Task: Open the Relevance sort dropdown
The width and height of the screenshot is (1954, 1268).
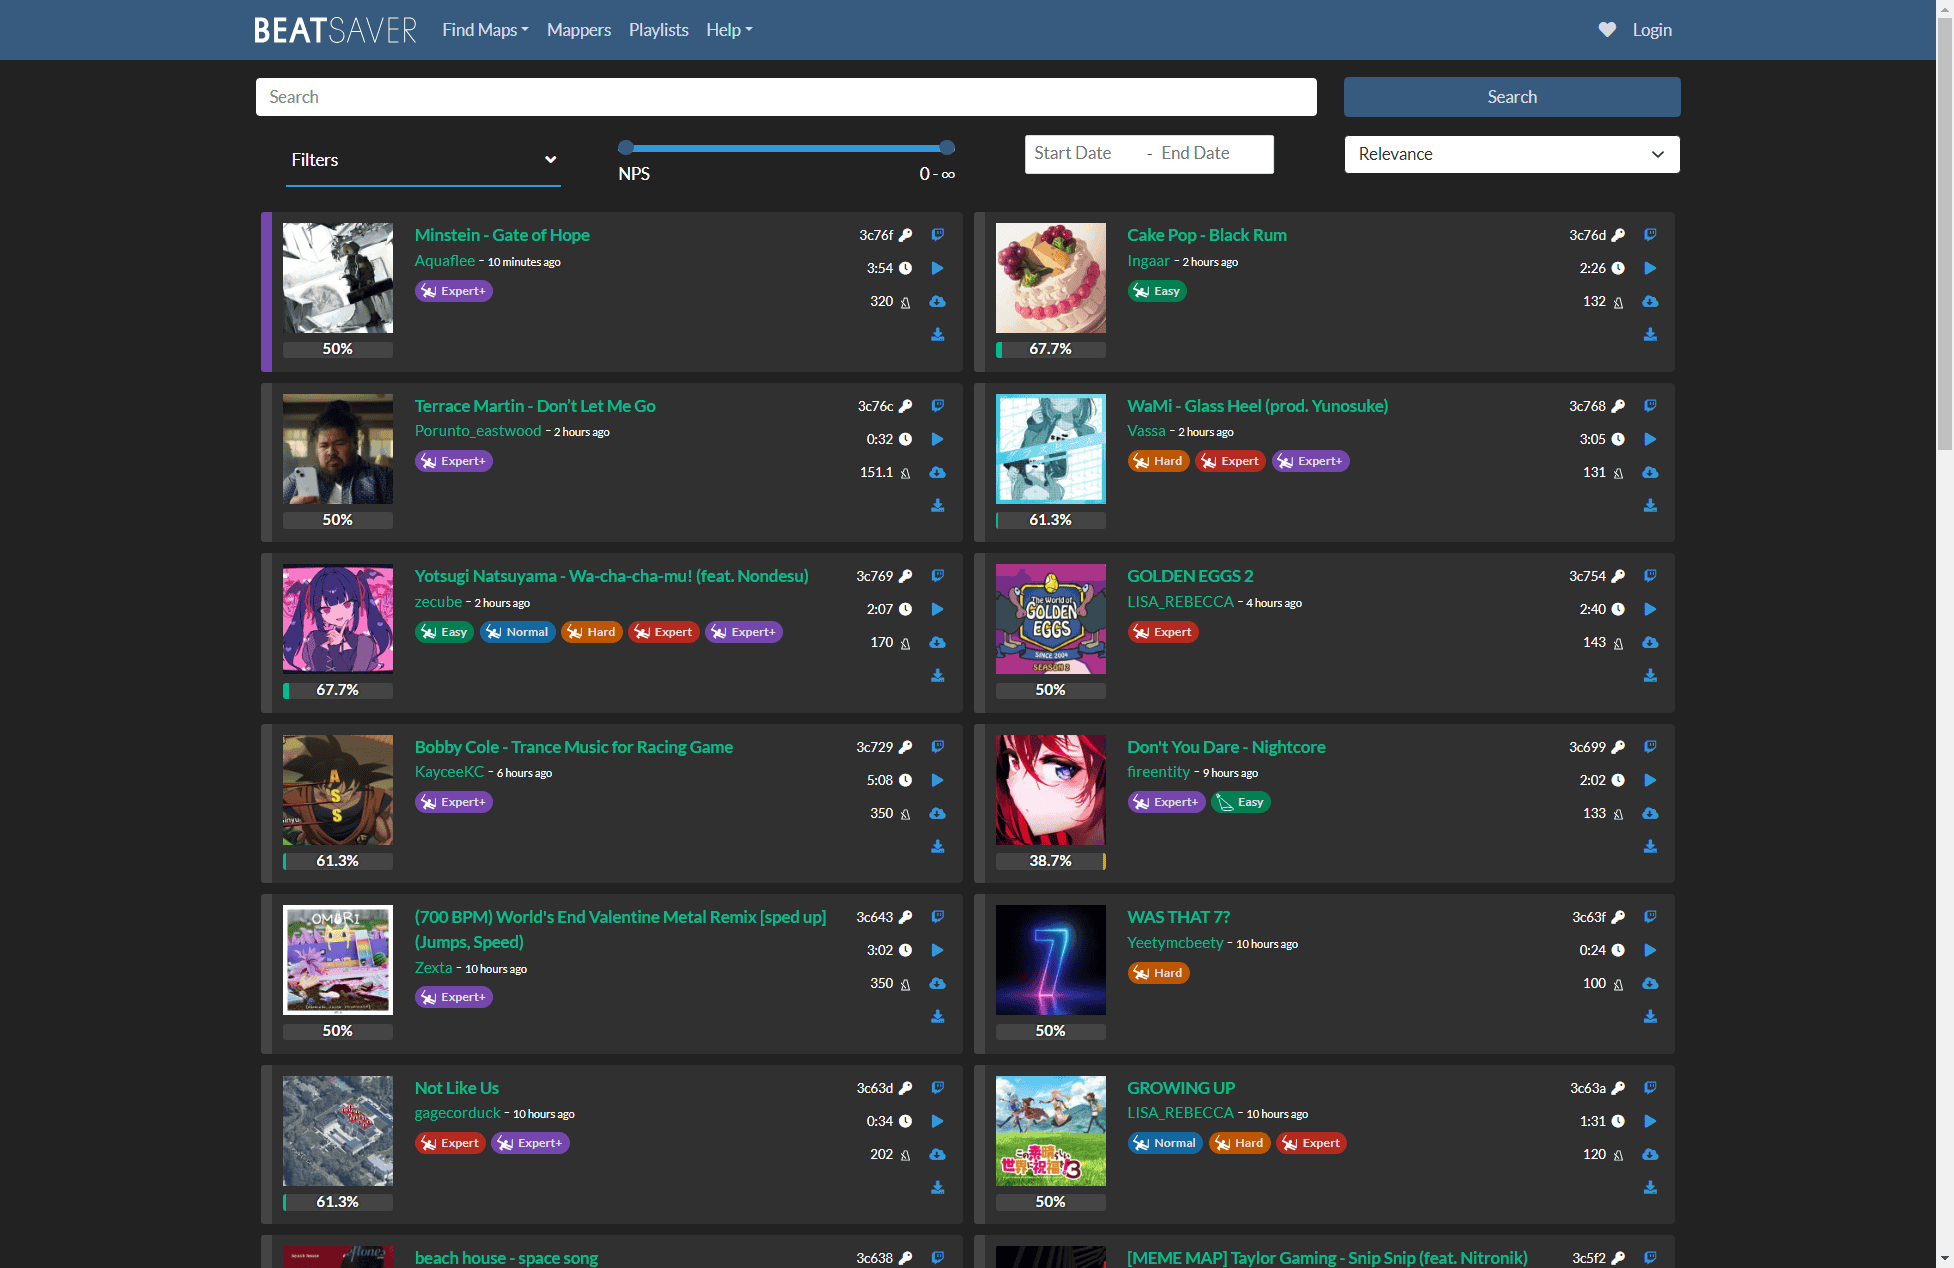Action: point(1511,154)
